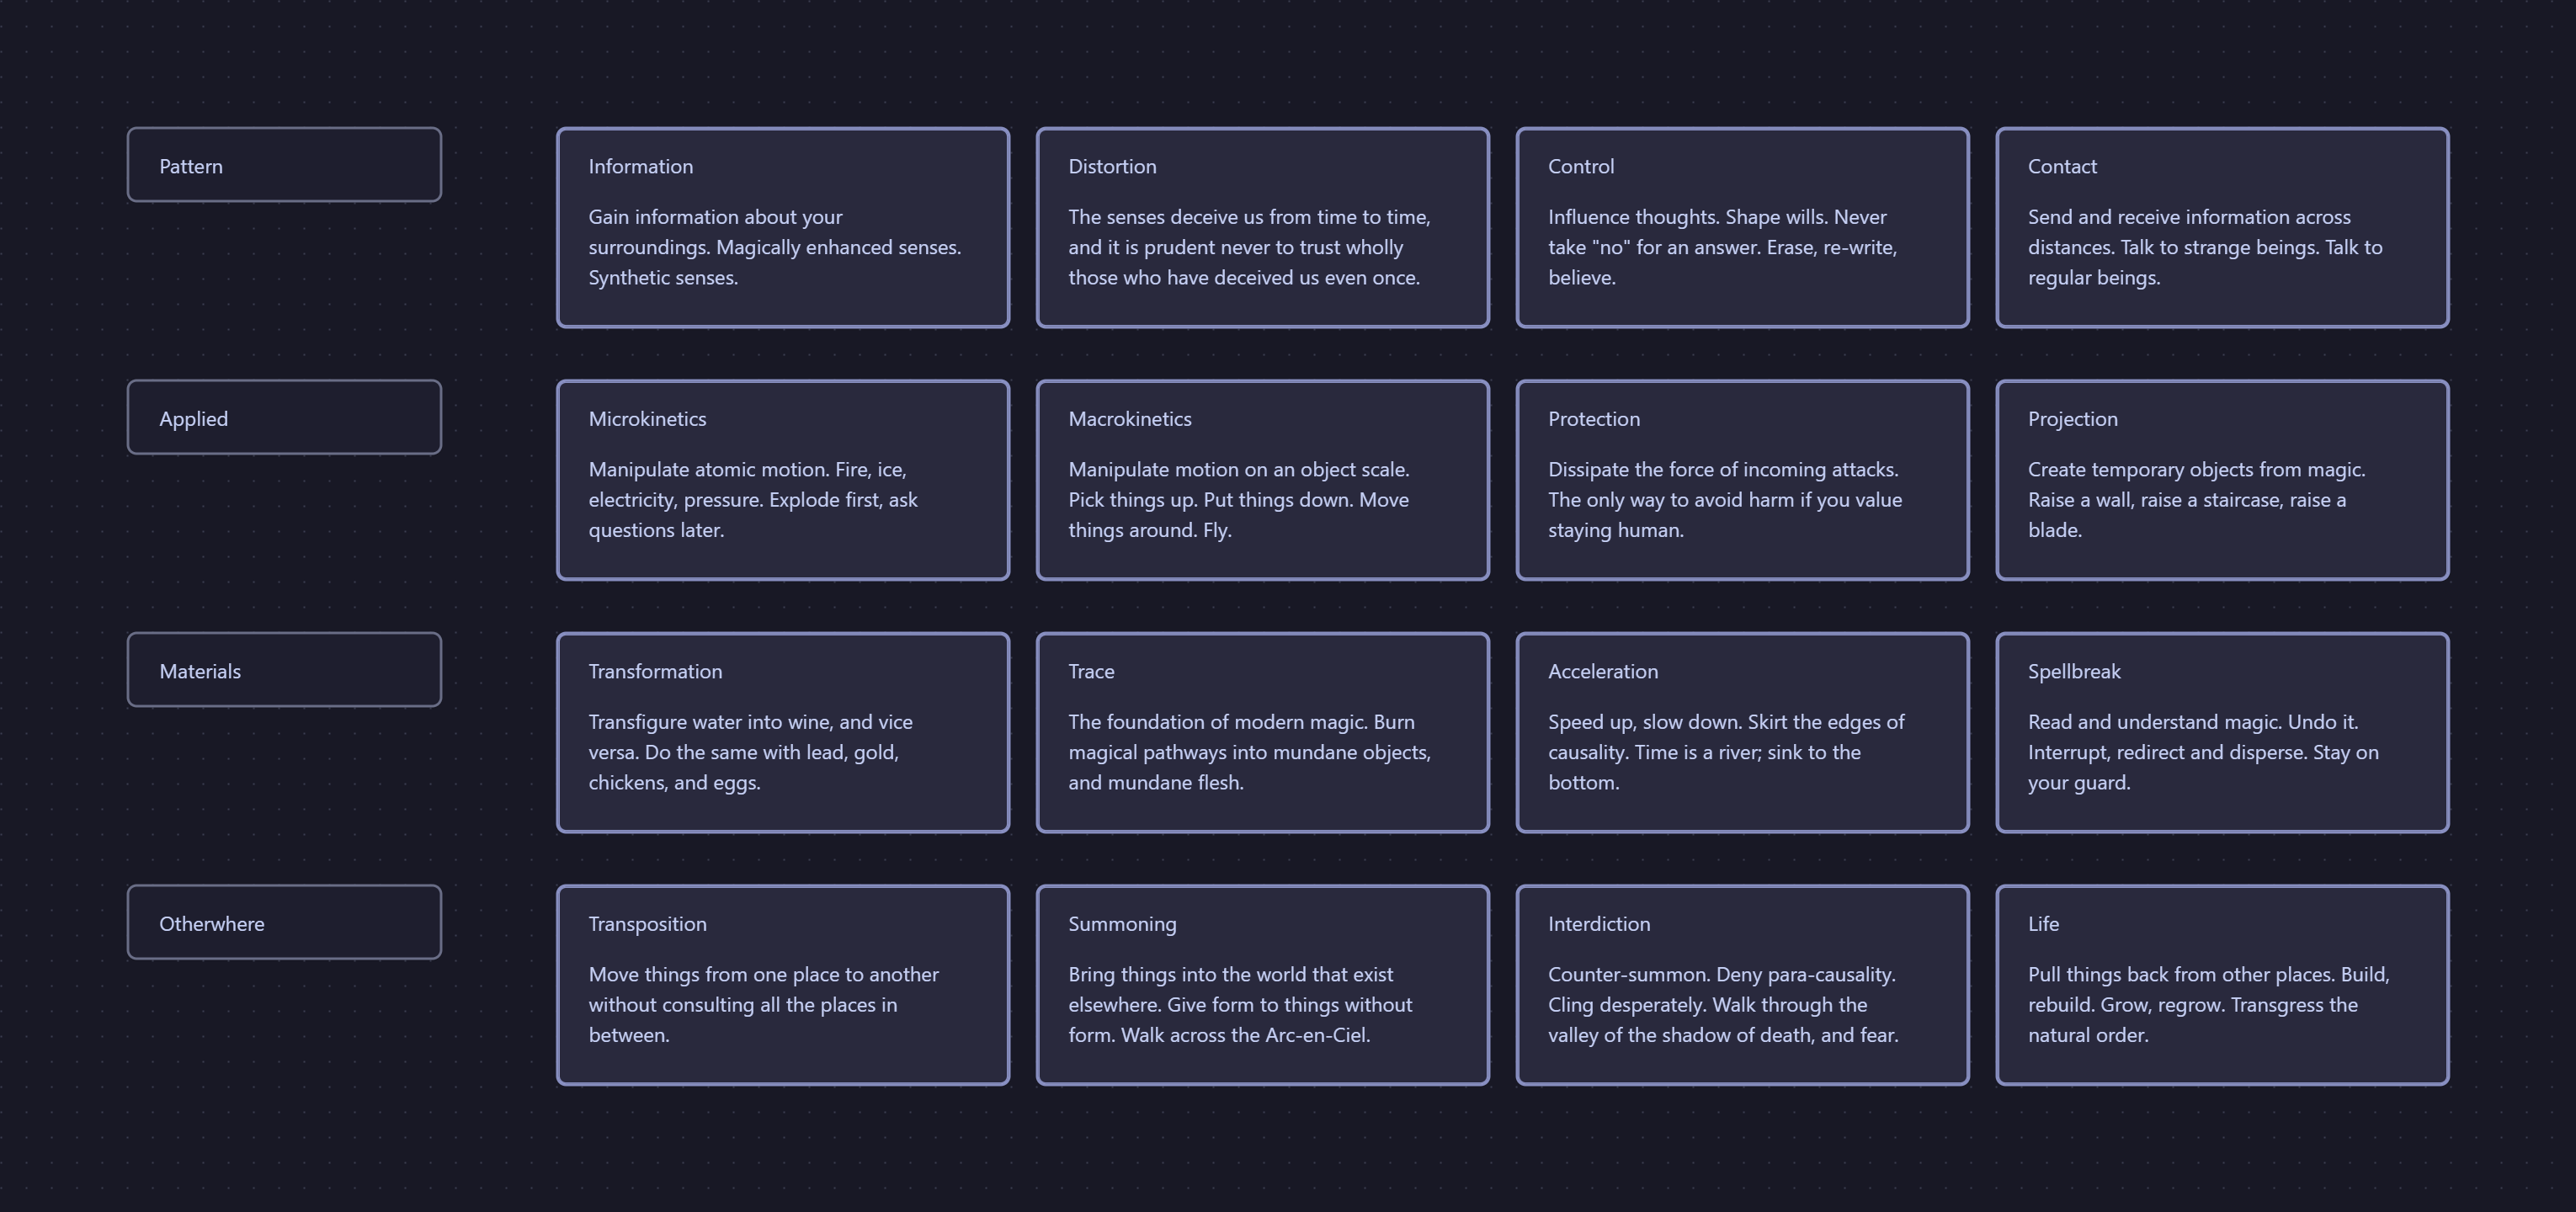Open the Spellbreak card

[x=2222, y=733]
